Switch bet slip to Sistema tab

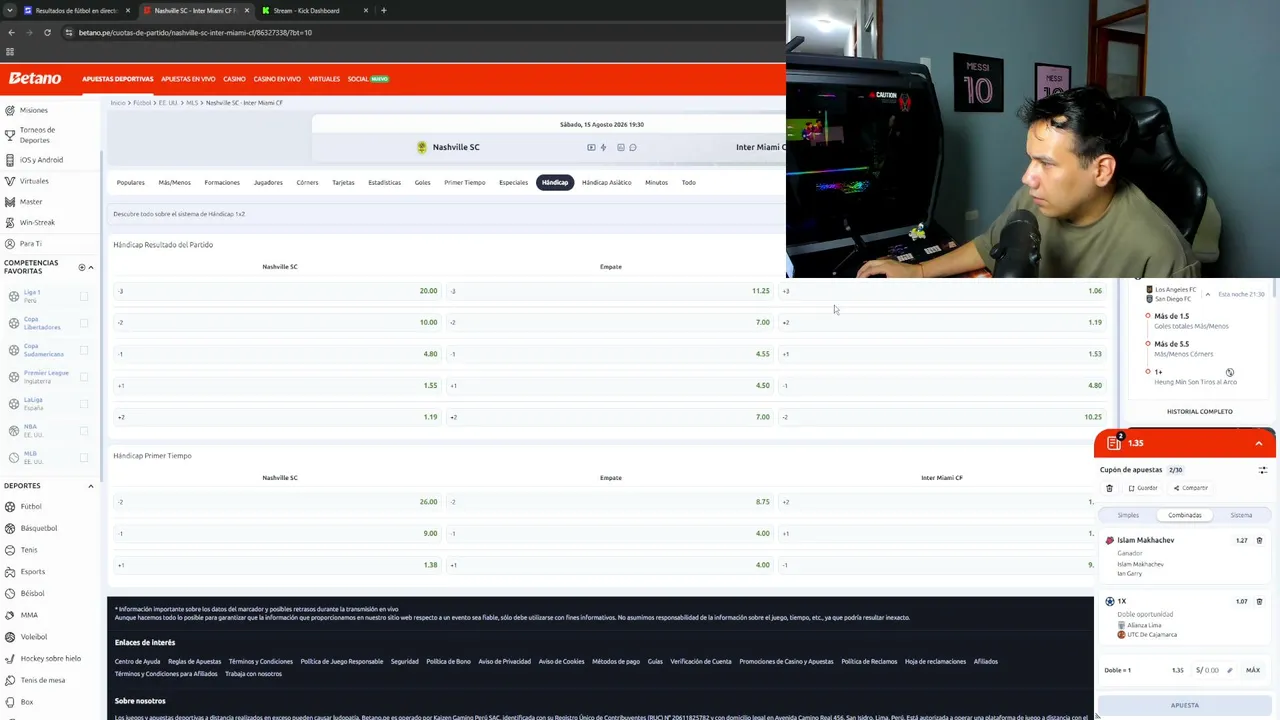pos(1241,515)
